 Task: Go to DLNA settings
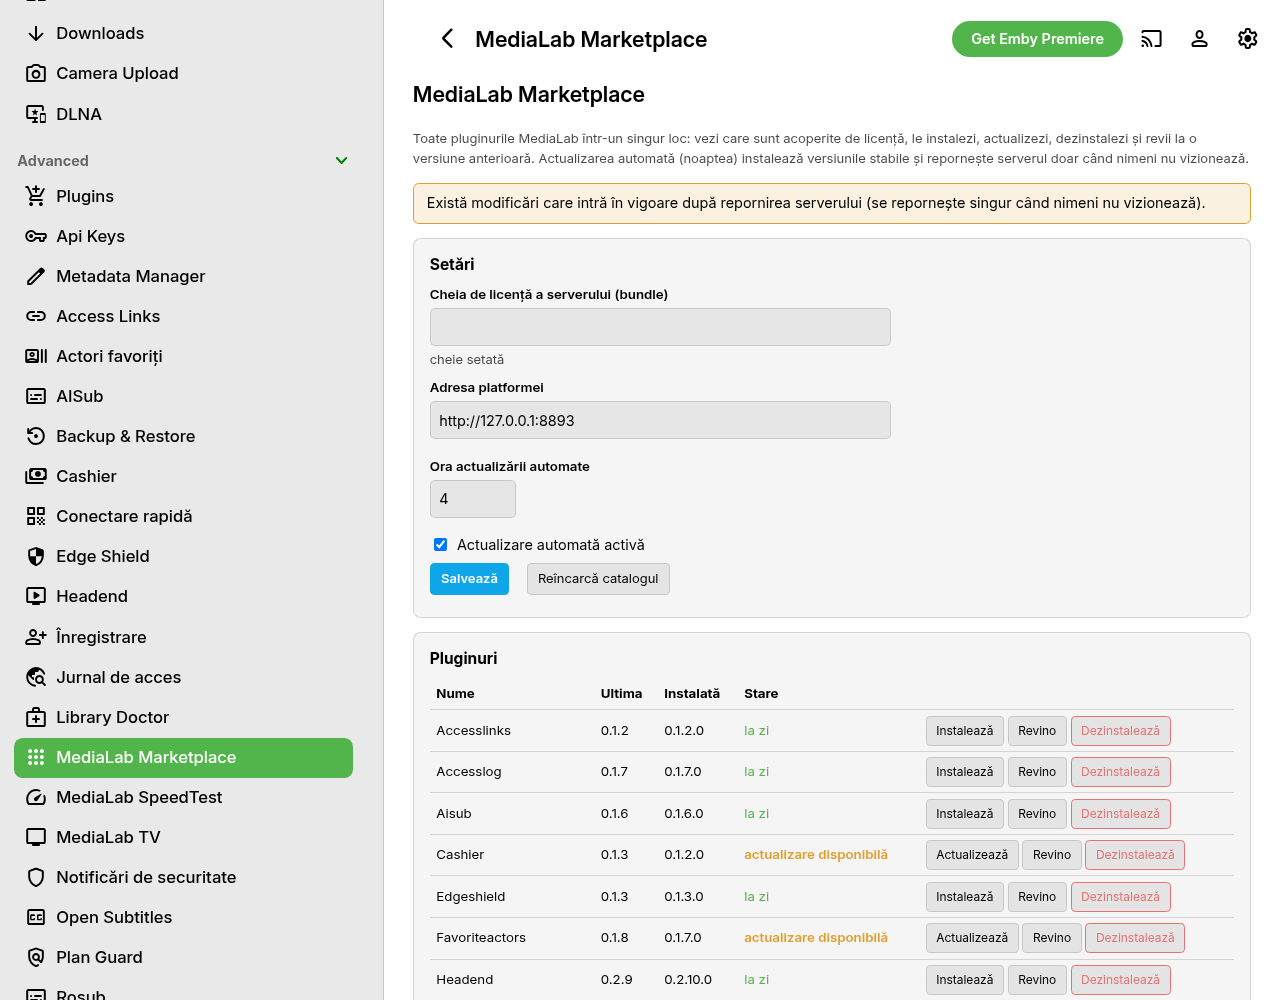(x=184, y=114)
